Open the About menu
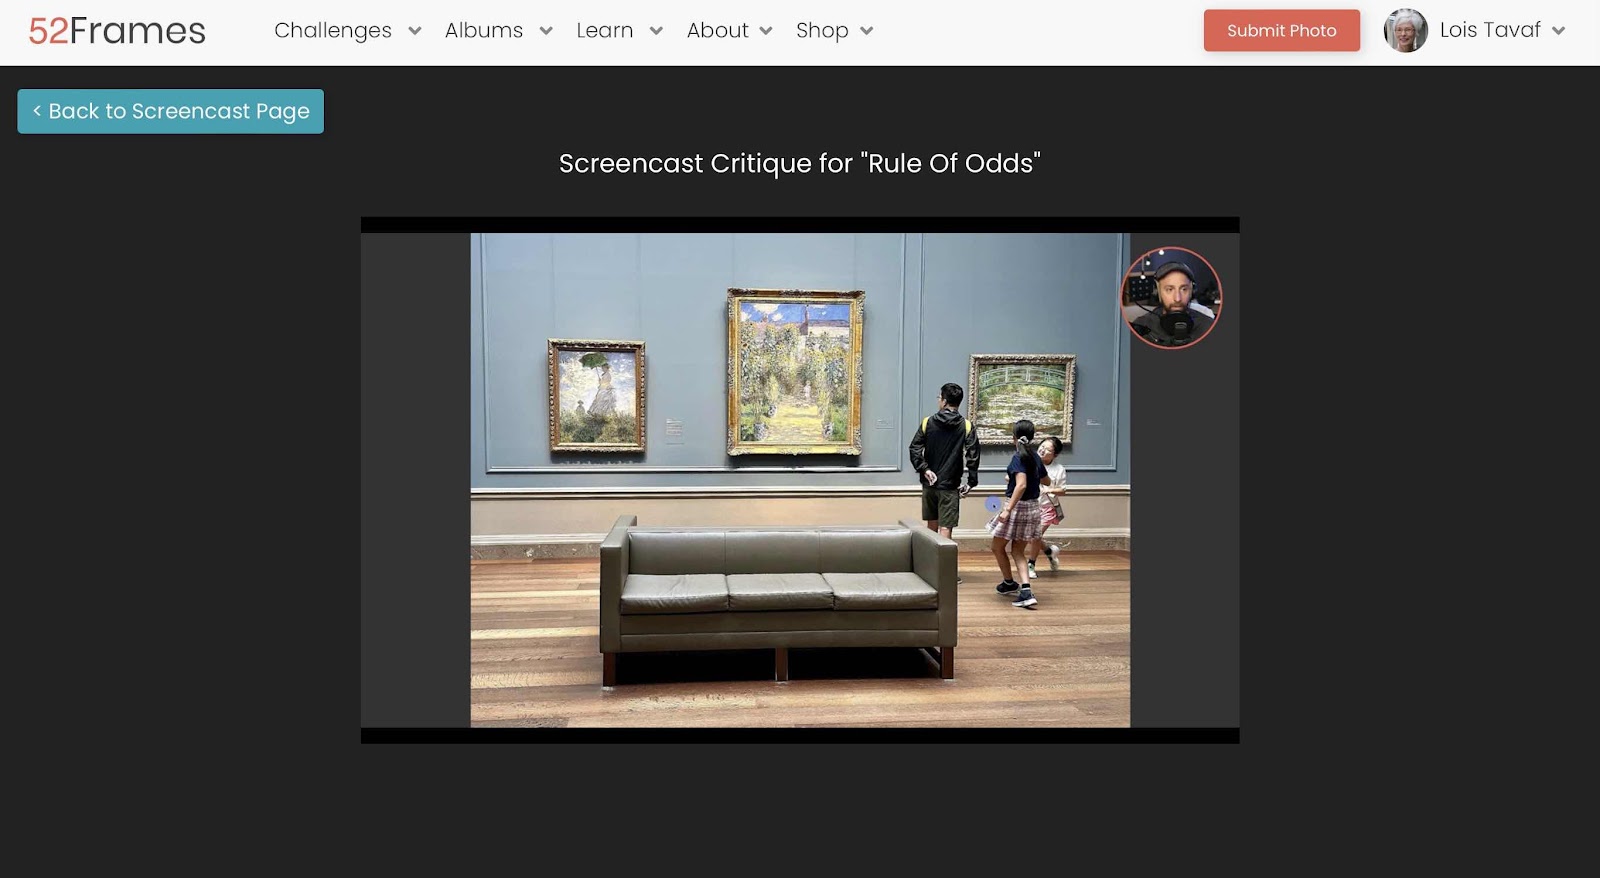The image size is (1600, 878). (718, 31)
